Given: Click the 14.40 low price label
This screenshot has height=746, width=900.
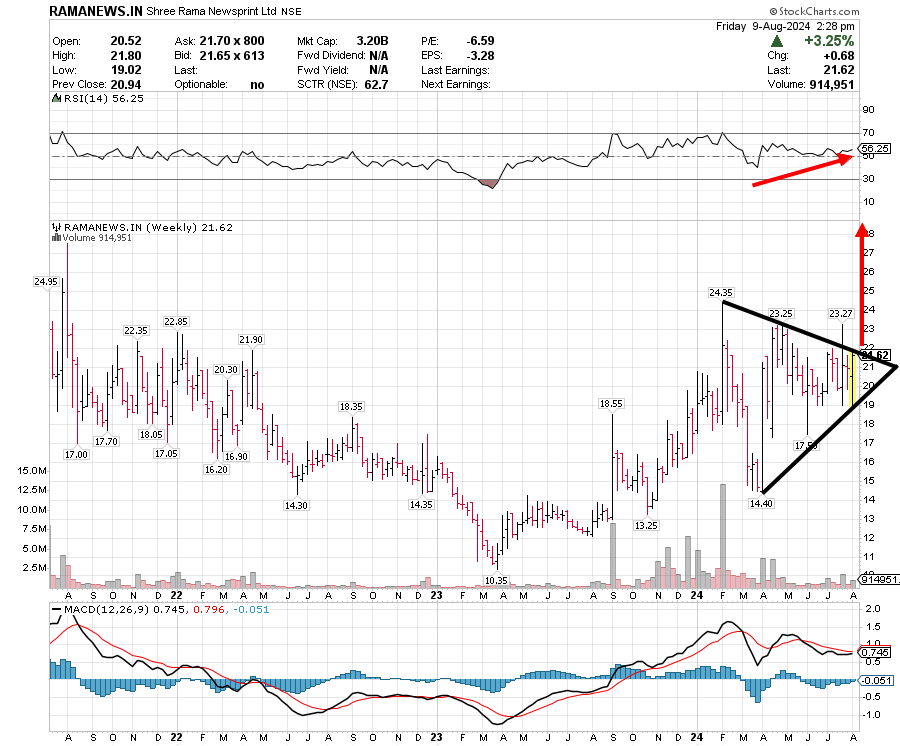Looking at the screenshot, I should (761, 503).
